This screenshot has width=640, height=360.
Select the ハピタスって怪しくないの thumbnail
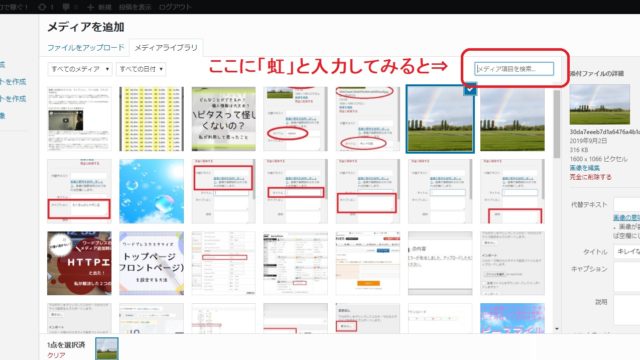224,119
